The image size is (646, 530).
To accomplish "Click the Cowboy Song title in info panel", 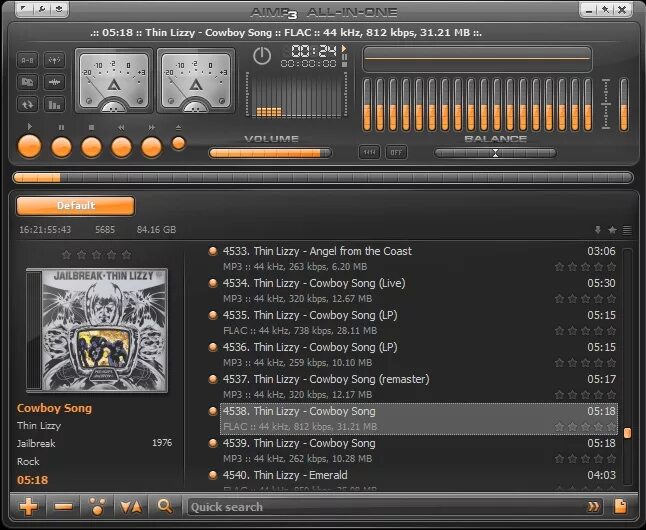I will 54,408.
